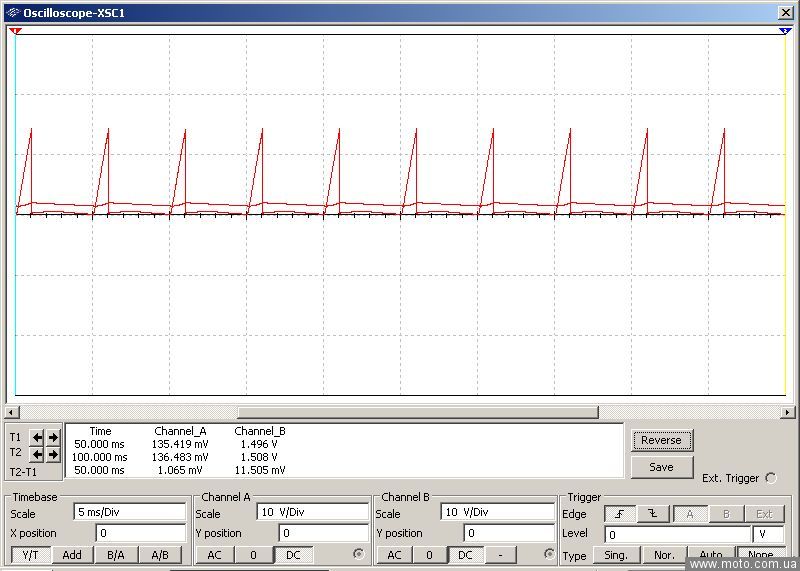Set Channel A coupling to AC
This screenshot has width=800, height=571.
(x=214, y=555)
